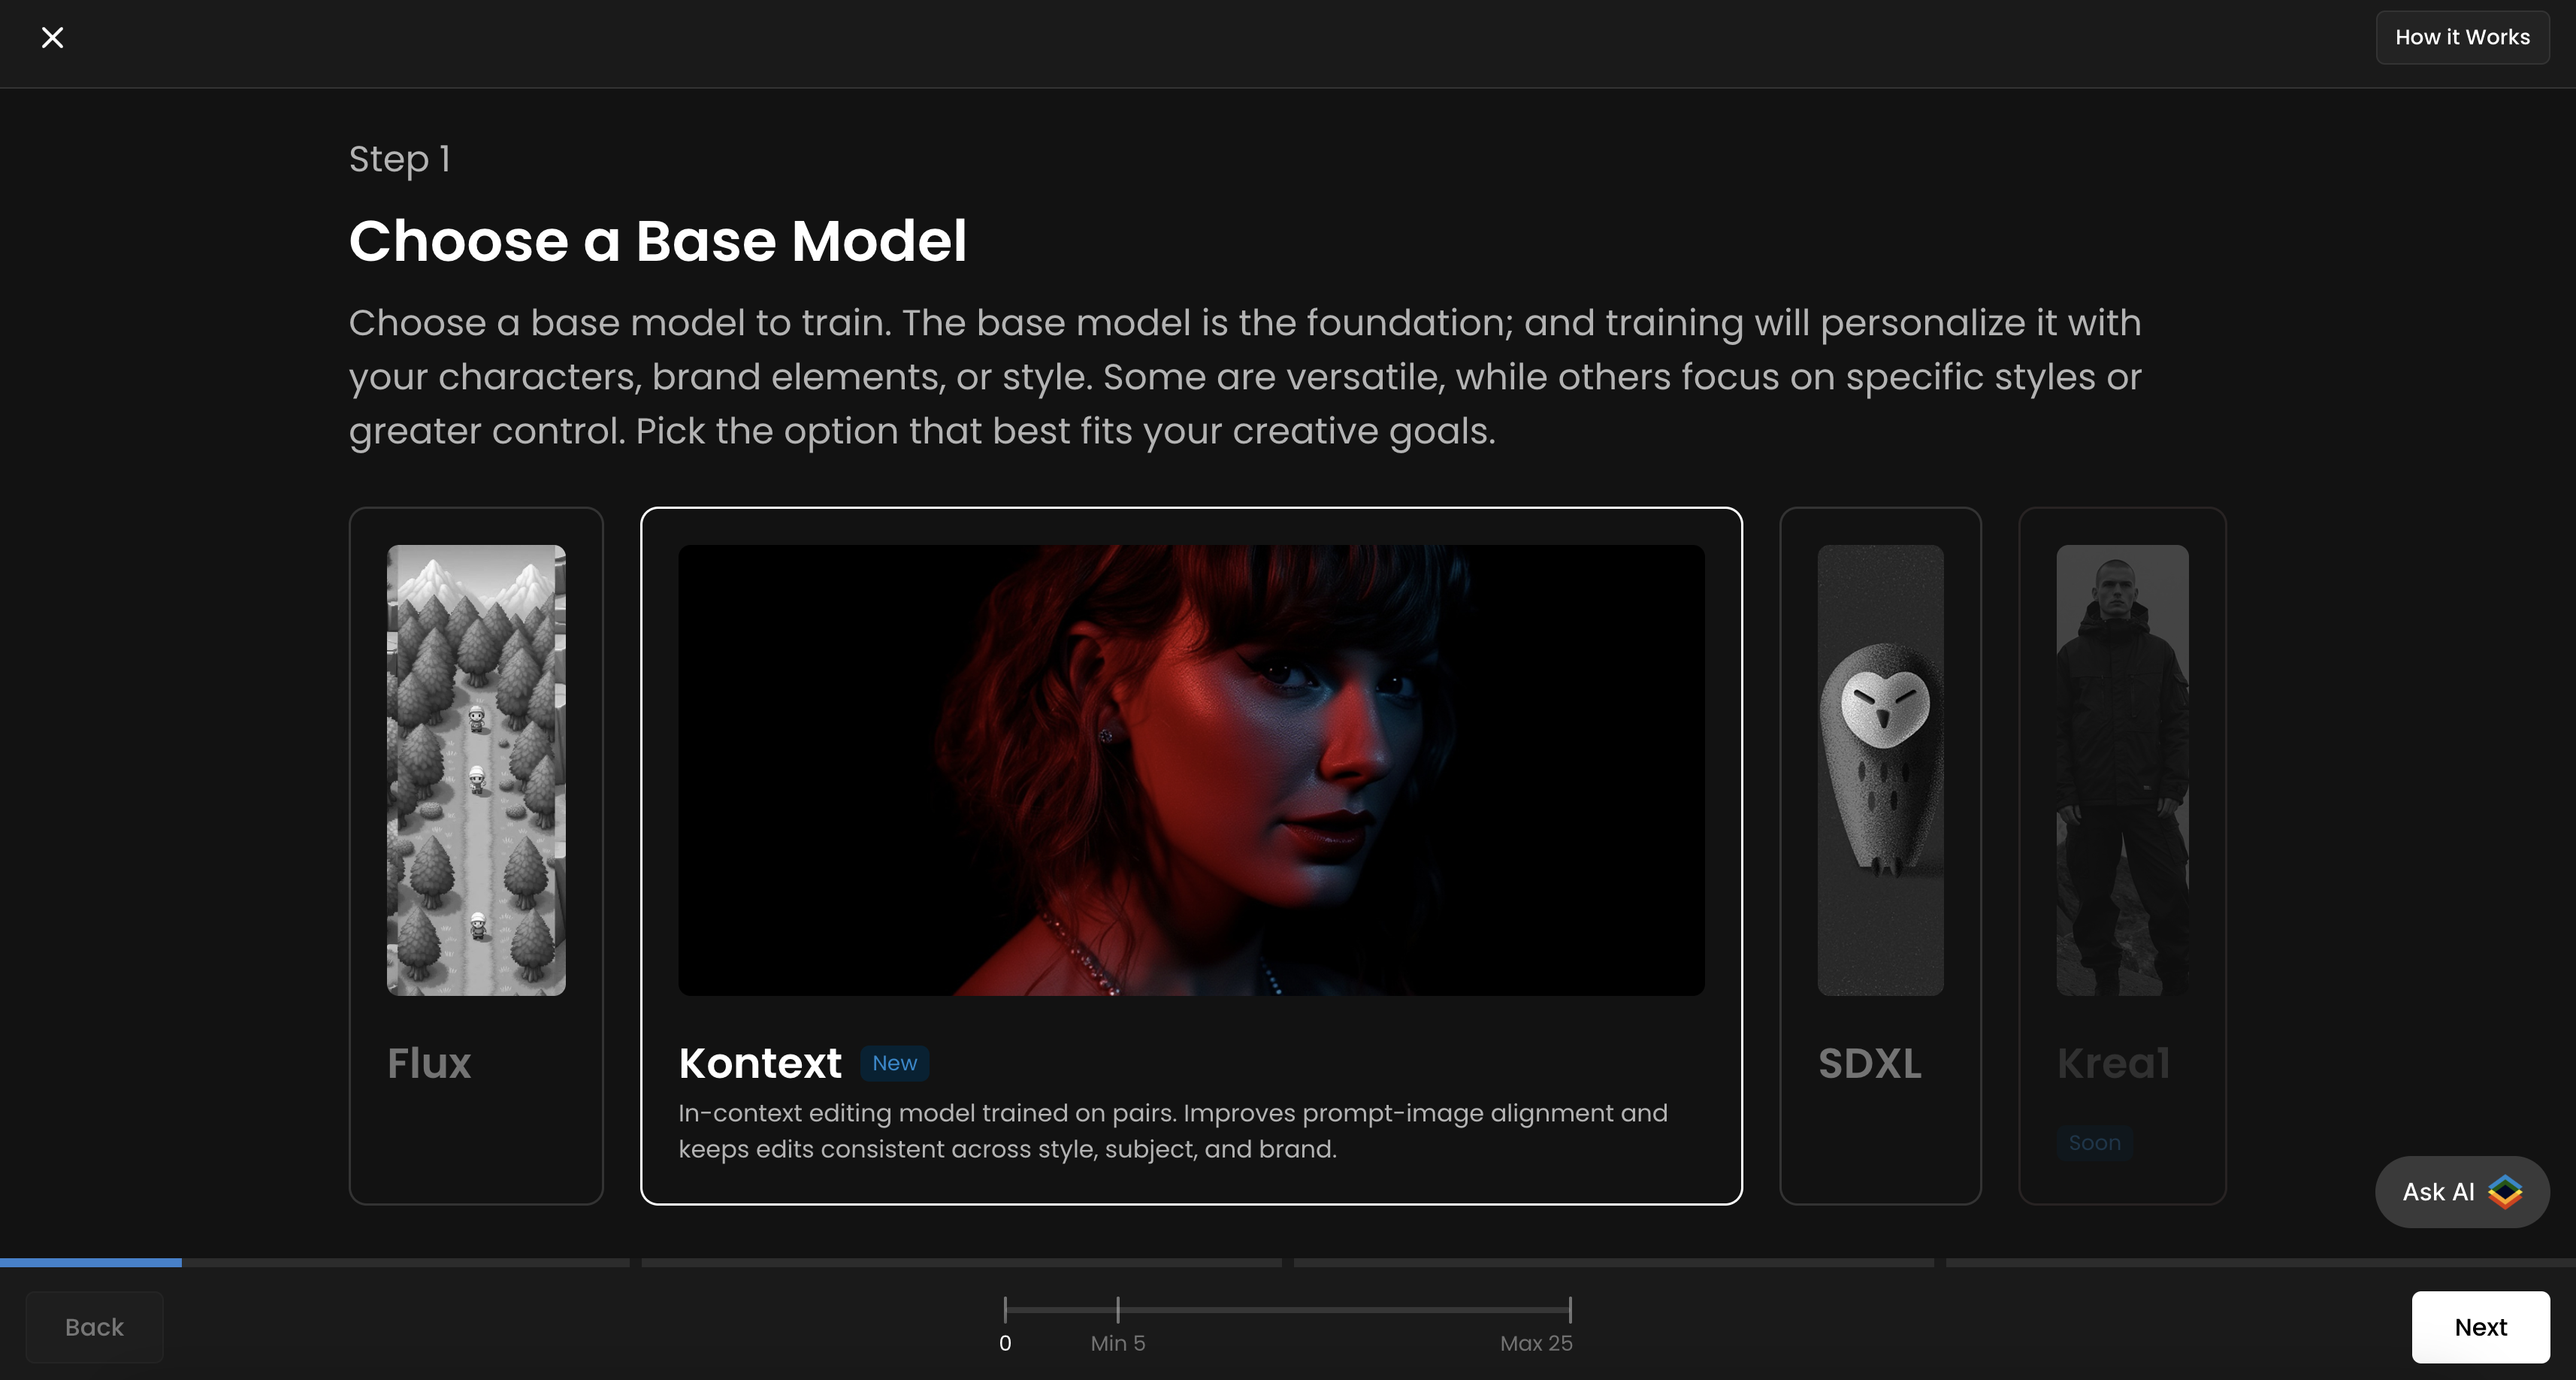
Task: Select the Flux base model card
Action: click(429, 1063)
